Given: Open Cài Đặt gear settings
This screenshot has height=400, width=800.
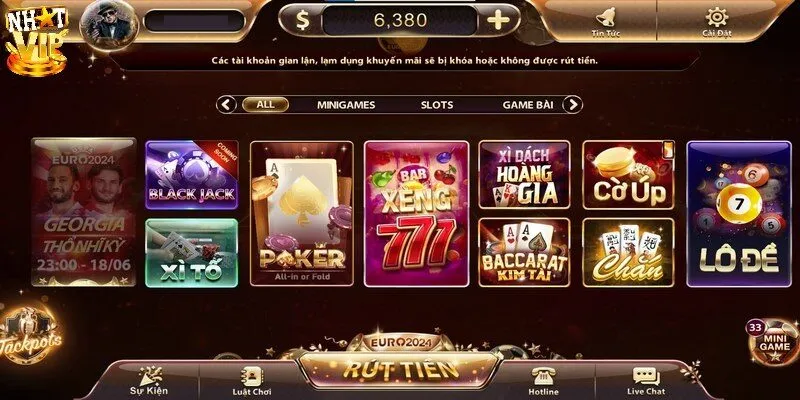Looking at the screenshot, I should [716, 22].
